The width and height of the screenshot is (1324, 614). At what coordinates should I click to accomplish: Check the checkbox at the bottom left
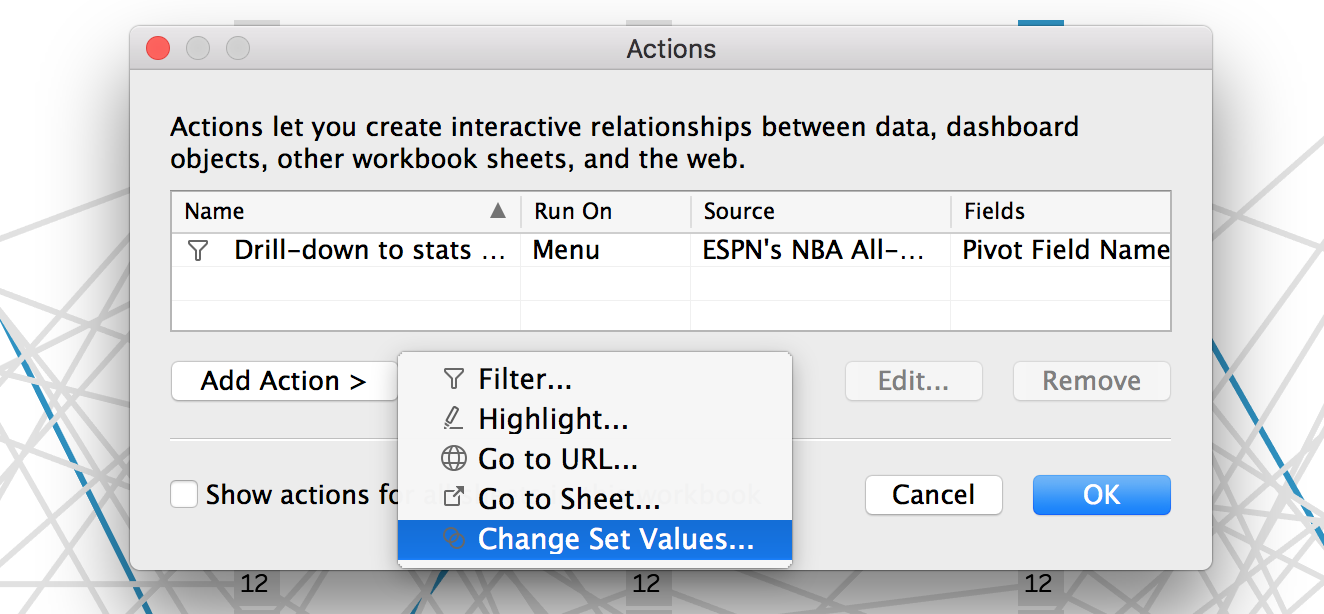(x=183, y=494)
